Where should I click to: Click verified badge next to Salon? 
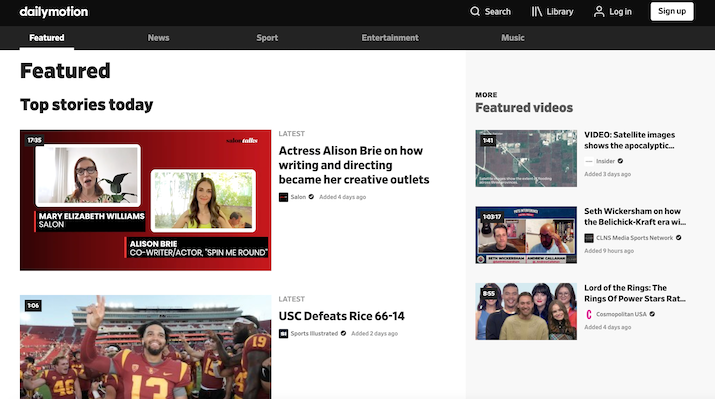pyautogui.click(x=311, y=197)
